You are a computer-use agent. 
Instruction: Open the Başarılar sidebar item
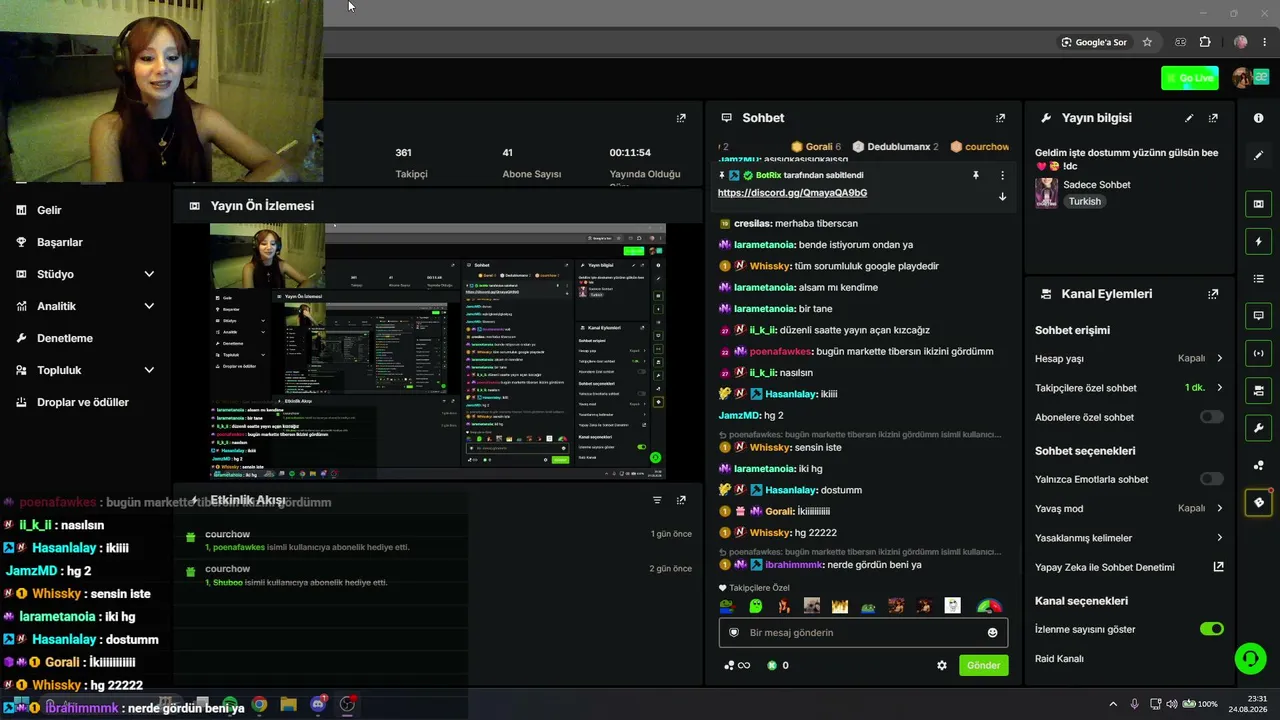point(60,242)
